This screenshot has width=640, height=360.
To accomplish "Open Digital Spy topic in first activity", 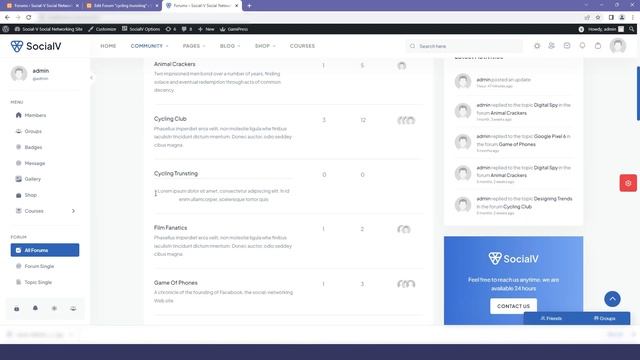I will click(x=545, y=105).
